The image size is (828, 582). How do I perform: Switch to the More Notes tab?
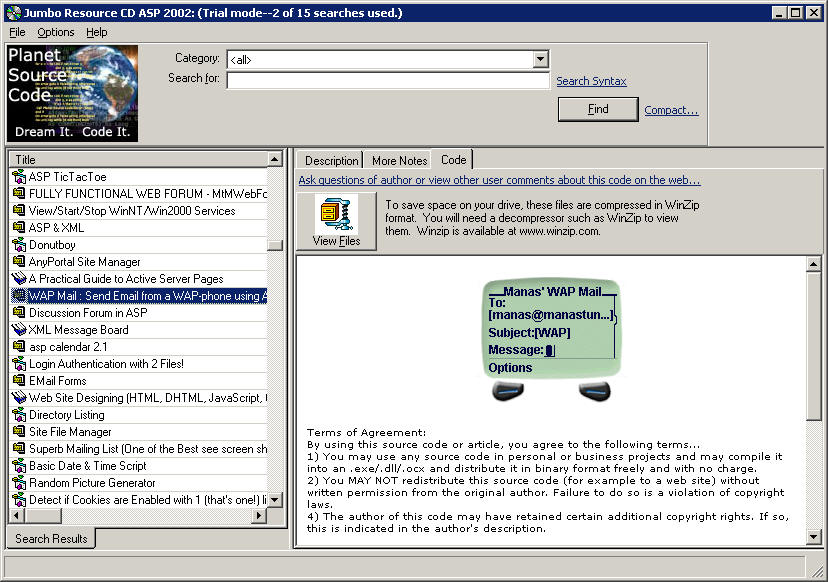tap(399, 161)
